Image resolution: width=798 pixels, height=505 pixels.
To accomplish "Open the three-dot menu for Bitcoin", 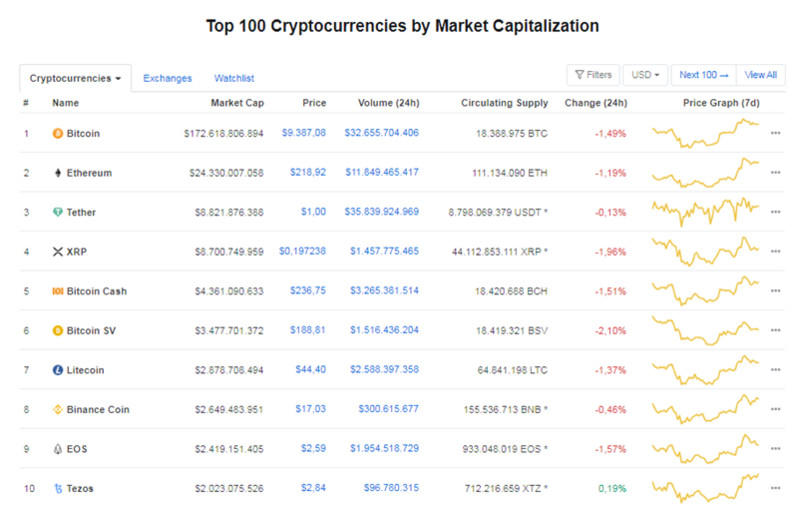I will click(775, 133).
